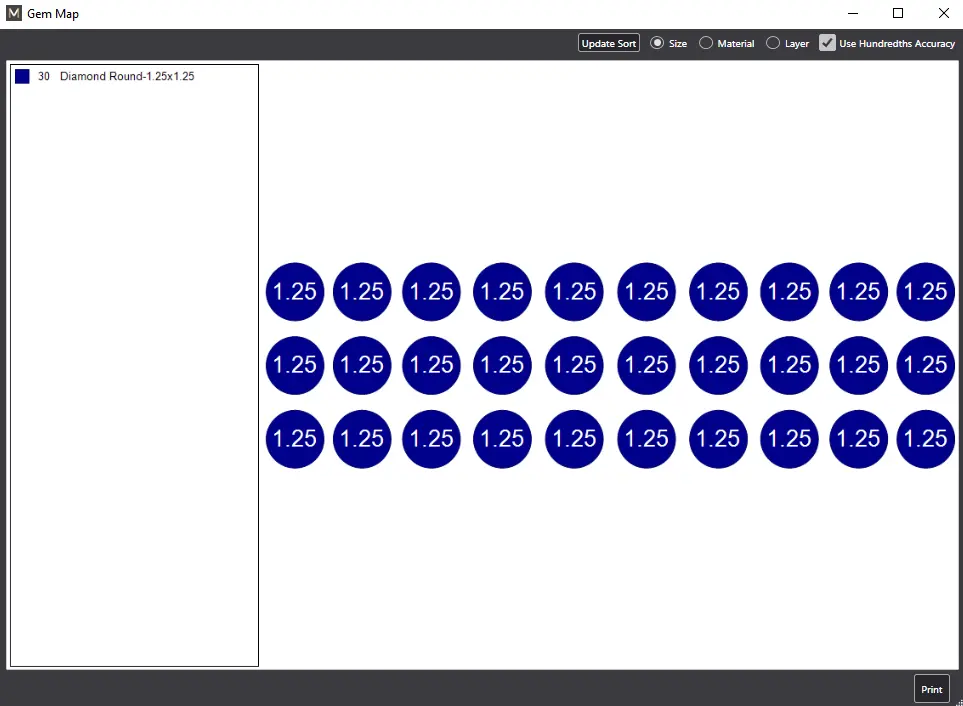Select the Diamond Round-1.25x1.25 list entry
The width and height of the screenshot is (963, 706).
[x=126, y=77]
